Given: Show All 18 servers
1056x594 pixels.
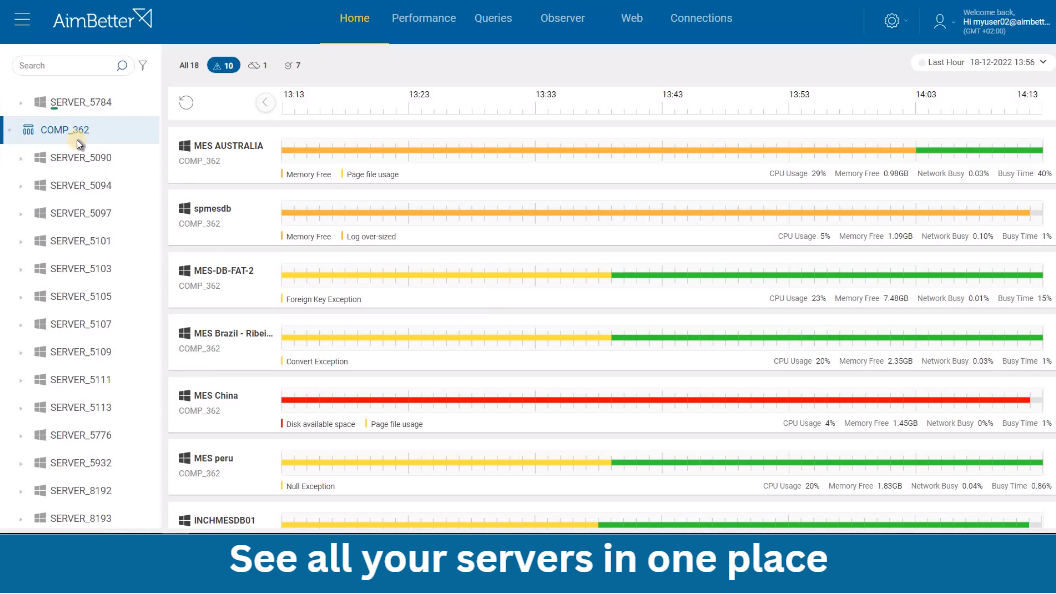Looking at the screenshot, I should pyautogui.click(x=189, y=65).
